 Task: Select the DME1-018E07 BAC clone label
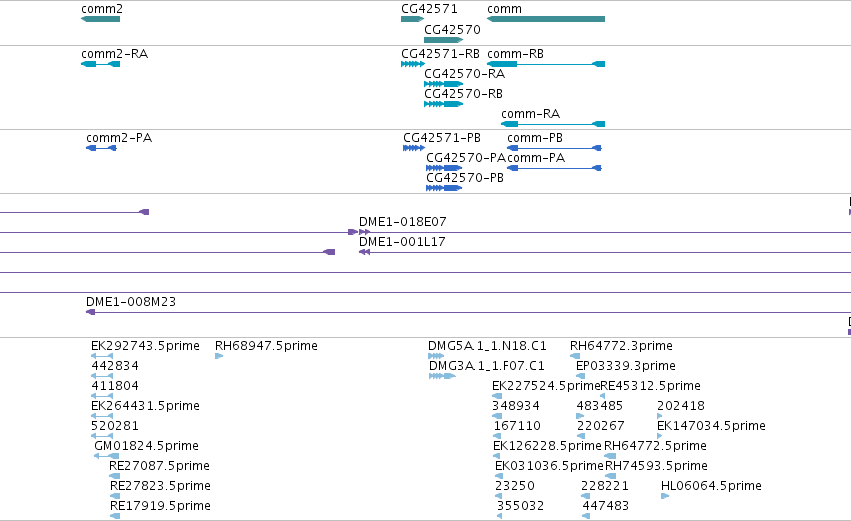(x=403, y=221)
